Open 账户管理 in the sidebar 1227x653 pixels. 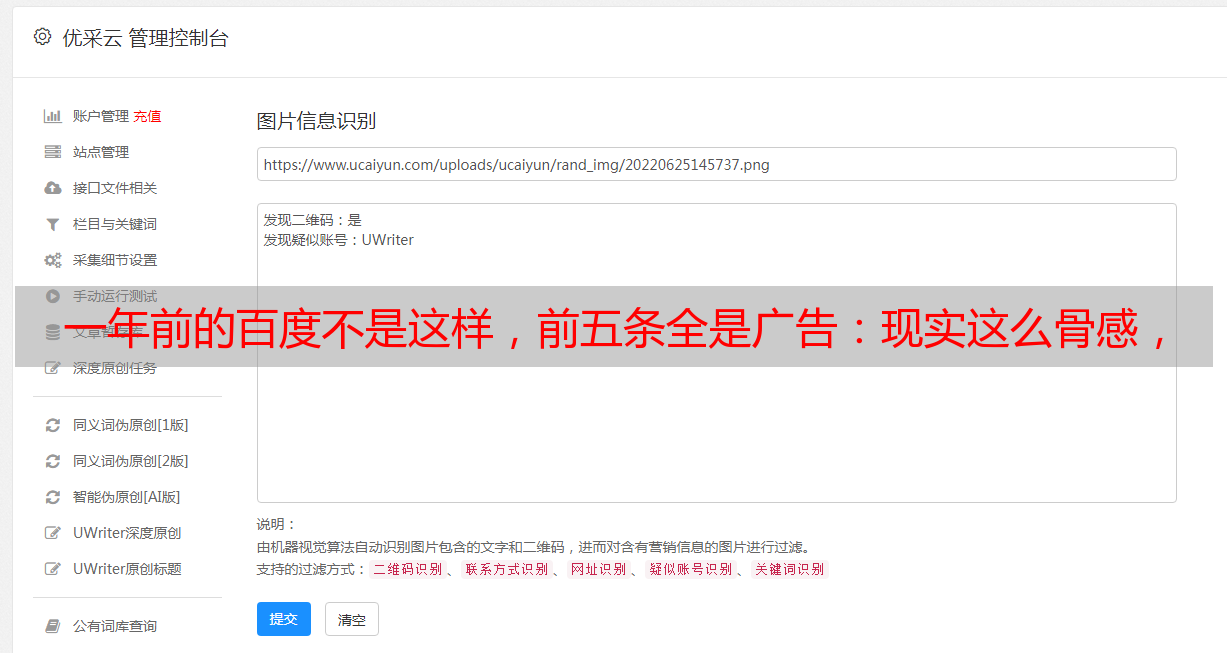[x=101, y=116]
